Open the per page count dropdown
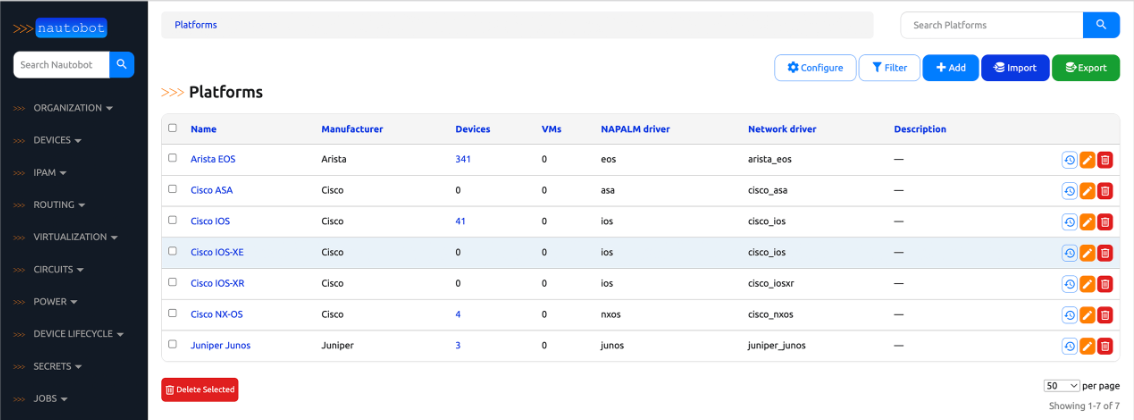The height and width of the screenshot is (420, 1134). [x=1062, y=385]
